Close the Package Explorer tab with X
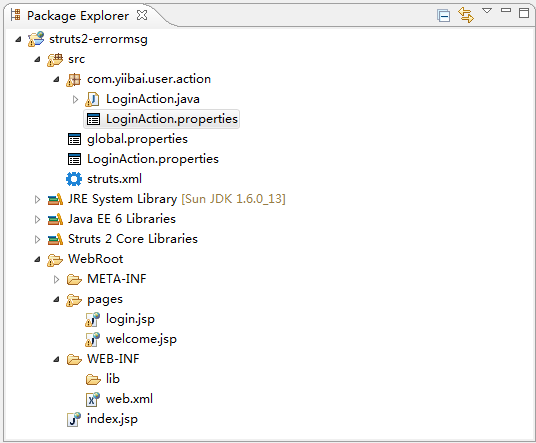 [142, 15]
